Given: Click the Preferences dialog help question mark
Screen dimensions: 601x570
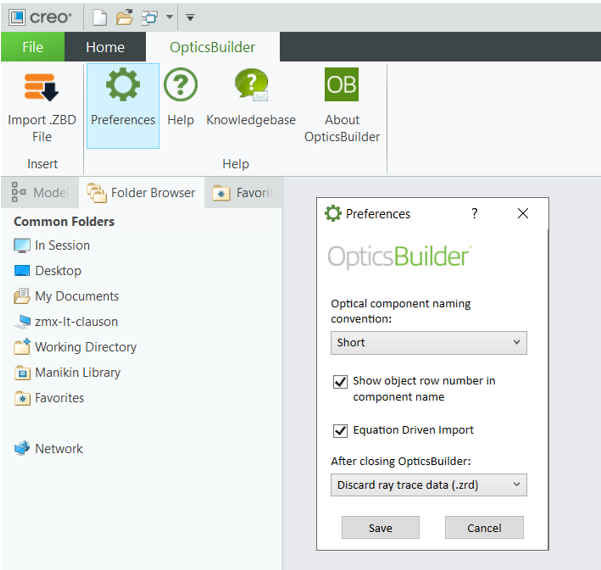Looking at the screenshot, I should pyautogui.click(x=475, y=213).
